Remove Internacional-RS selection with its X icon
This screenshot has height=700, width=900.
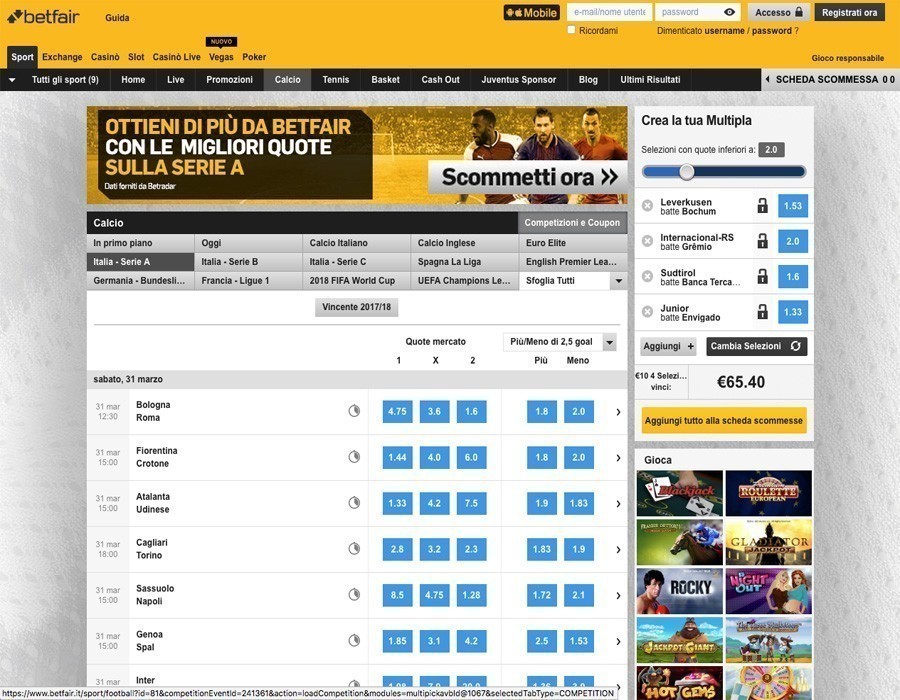point(647,242)
